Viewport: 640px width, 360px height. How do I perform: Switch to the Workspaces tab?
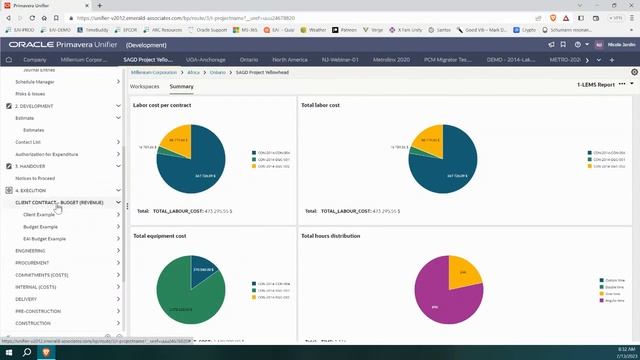coord(144,87)
